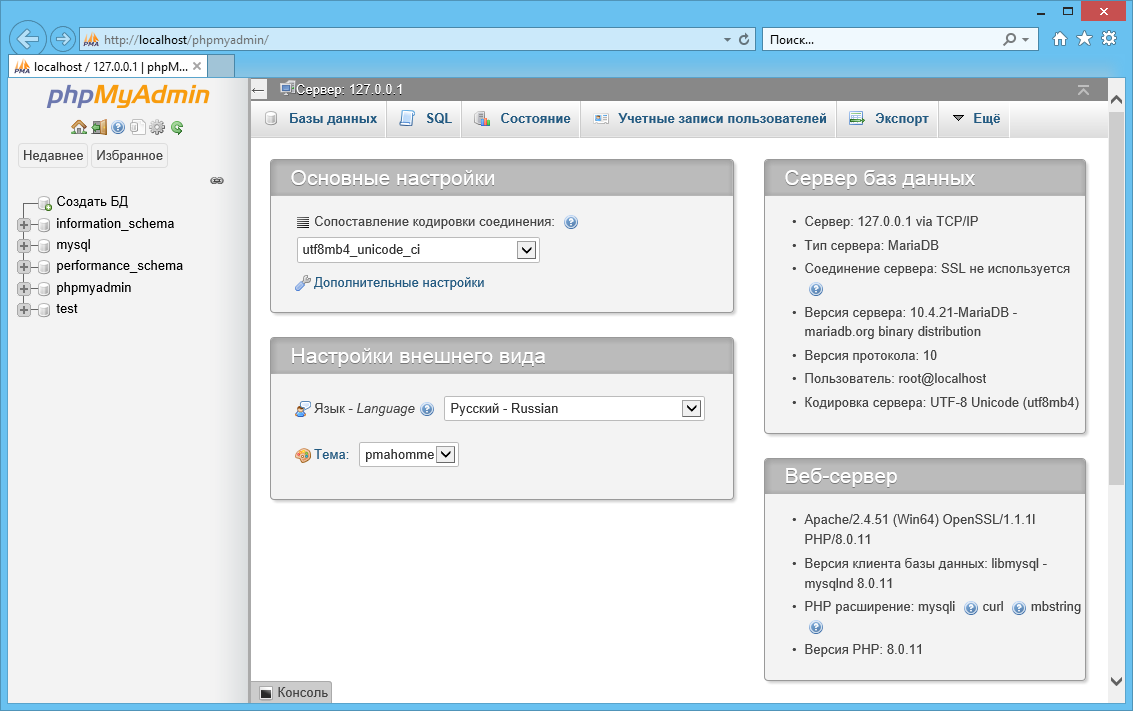Click the Недавнее button

click(53, 155)
